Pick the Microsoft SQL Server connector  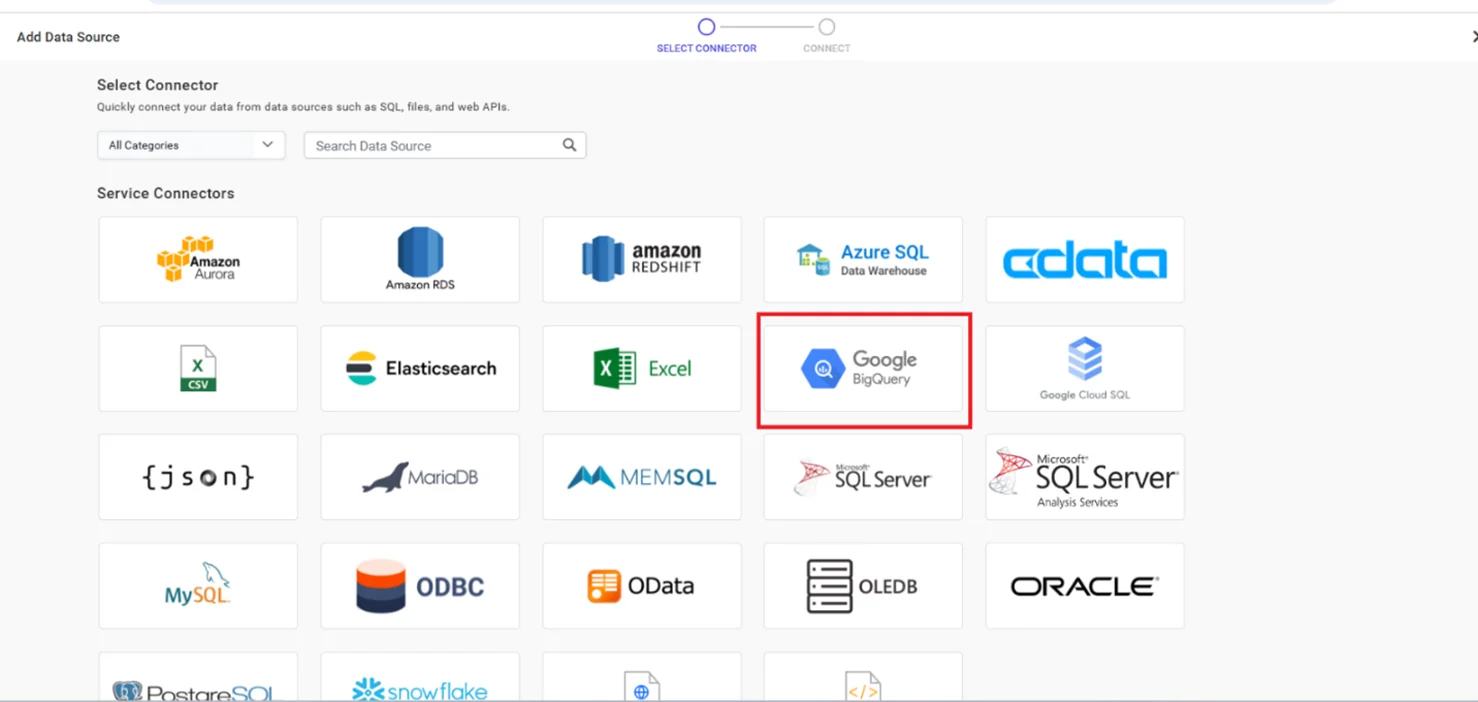pos(862,477)
